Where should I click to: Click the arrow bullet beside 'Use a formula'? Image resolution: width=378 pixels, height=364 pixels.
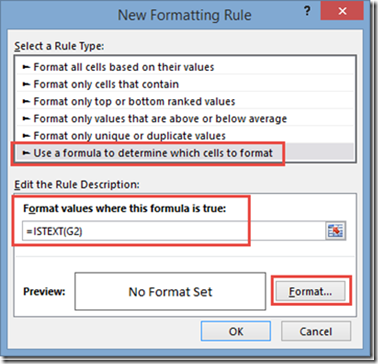pyautogui.click(x=25, y=153)
